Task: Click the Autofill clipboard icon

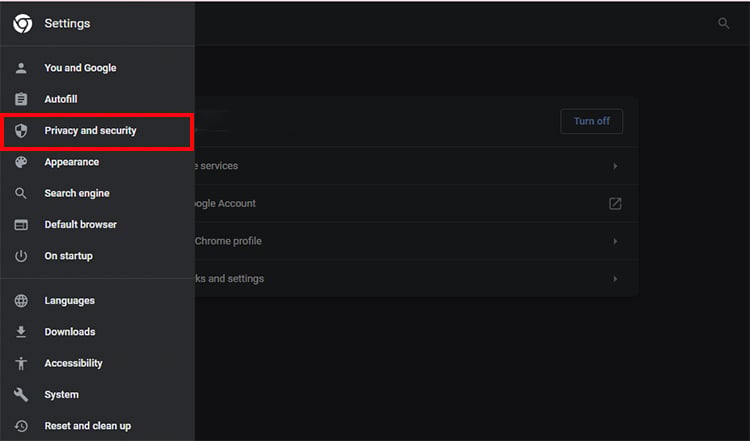Action: pos(21,99)
